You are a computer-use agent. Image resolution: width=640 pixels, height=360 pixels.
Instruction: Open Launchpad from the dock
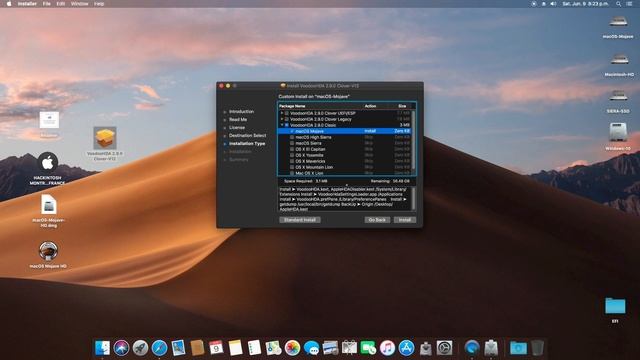[140, 348]
